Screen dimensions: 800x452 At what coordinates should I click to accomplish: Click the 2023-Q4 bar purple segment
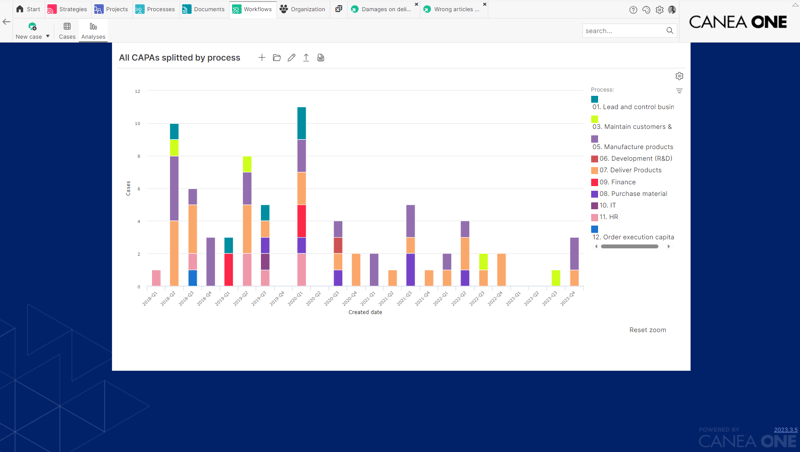click(574, 254)
